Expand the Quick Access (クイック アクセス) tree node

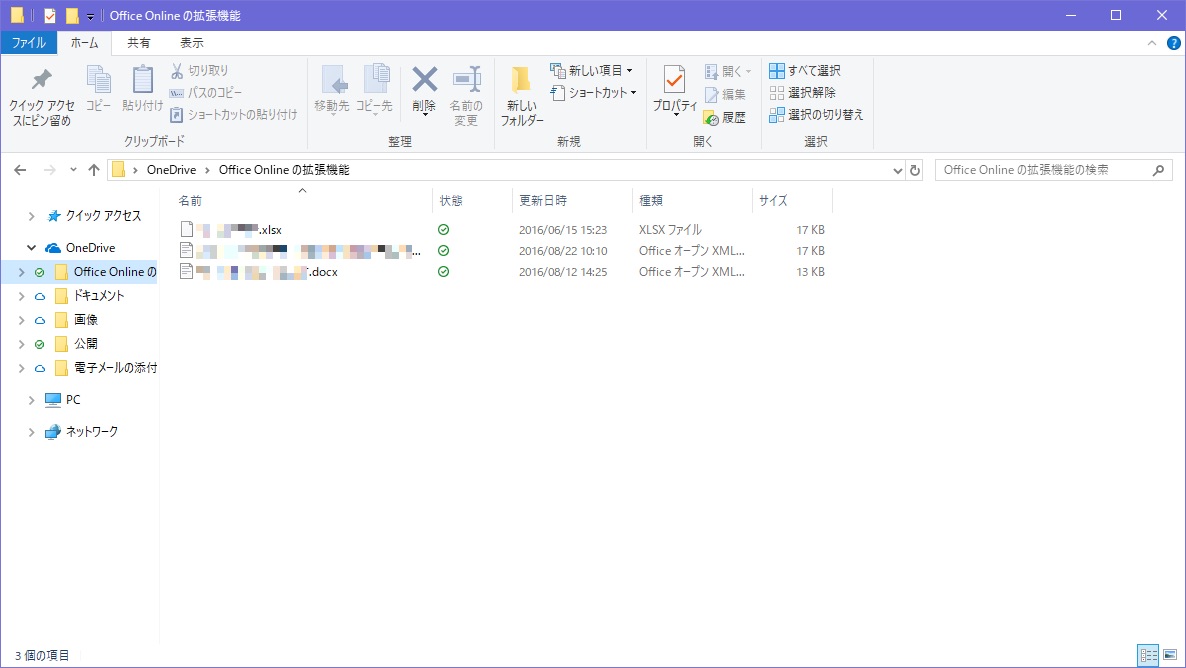pyautogui.click(x=31, y=216)
